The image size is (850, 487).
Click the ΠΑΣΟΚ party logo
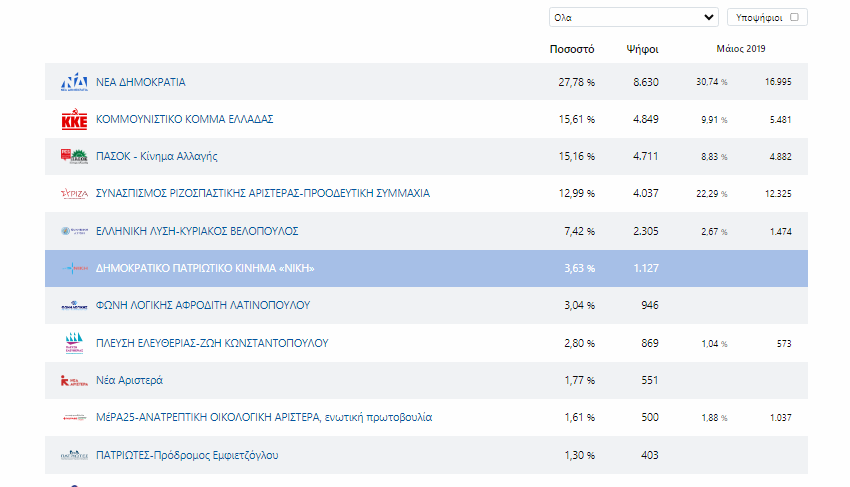coord(74,156)
